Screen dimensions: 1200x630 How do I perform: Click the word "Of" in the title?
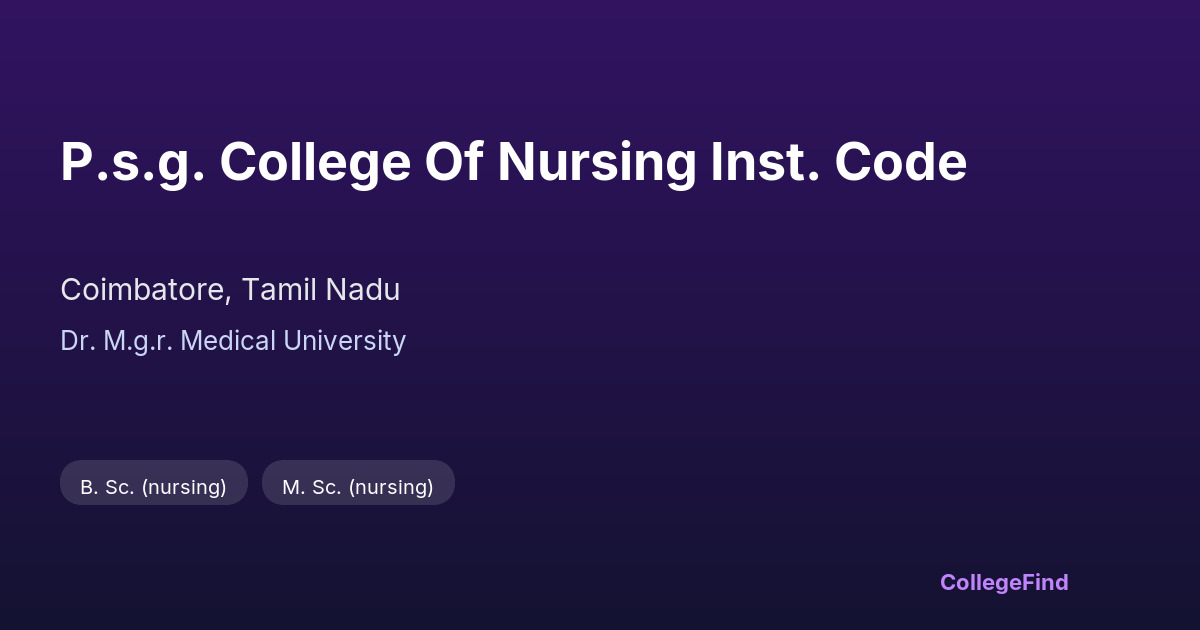tap(454, 162)
